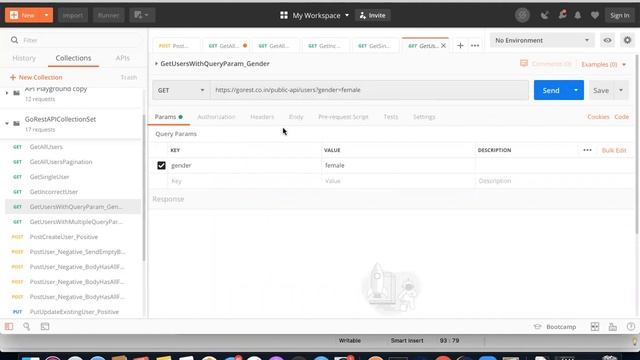Open the PutUpdateExistingUser_Positive request
Screen dimensions: 640x360
[x=74, y=312]
